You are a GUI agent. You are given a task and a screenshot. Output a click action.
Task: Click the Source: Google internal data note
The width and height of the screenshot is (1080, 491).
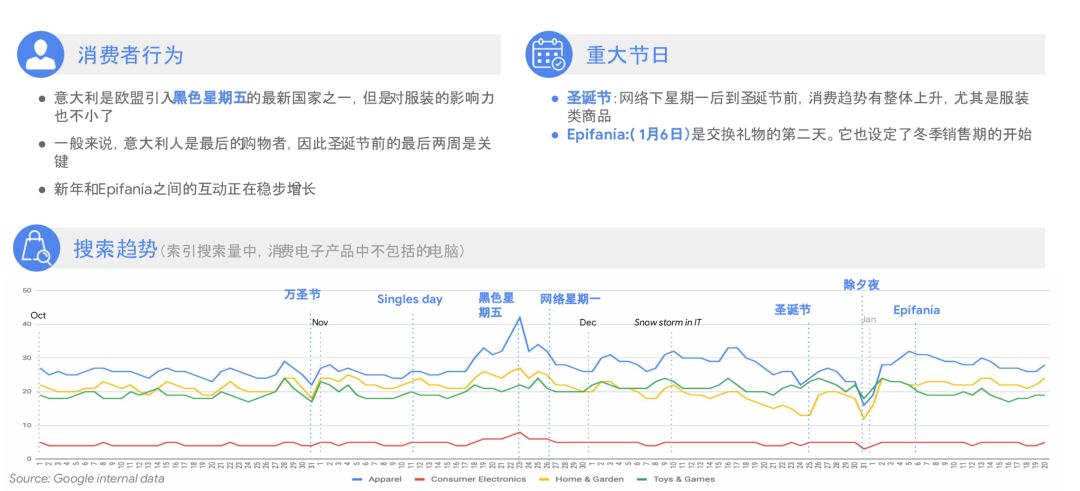pyautogui.click(x=87, y=478)
